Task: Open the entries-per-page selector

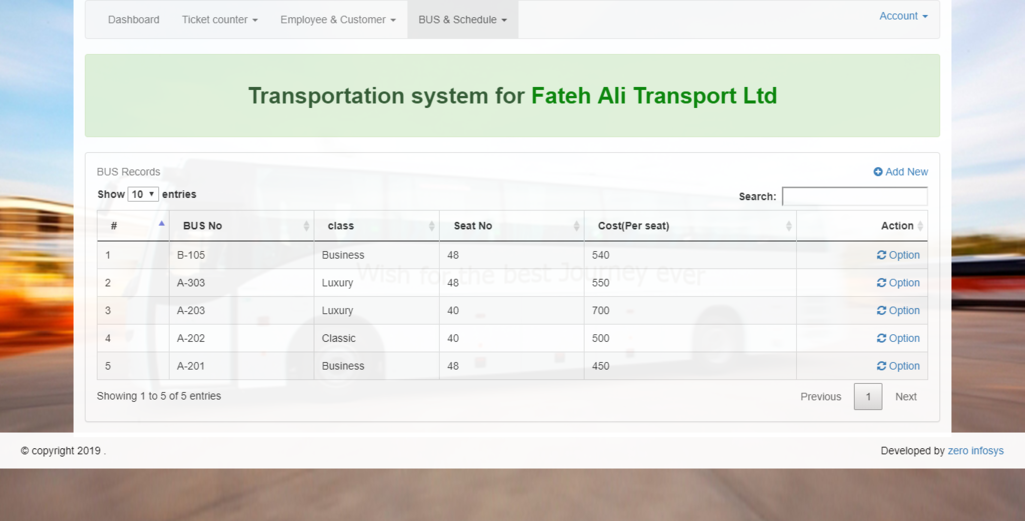Action: point(143,194)
